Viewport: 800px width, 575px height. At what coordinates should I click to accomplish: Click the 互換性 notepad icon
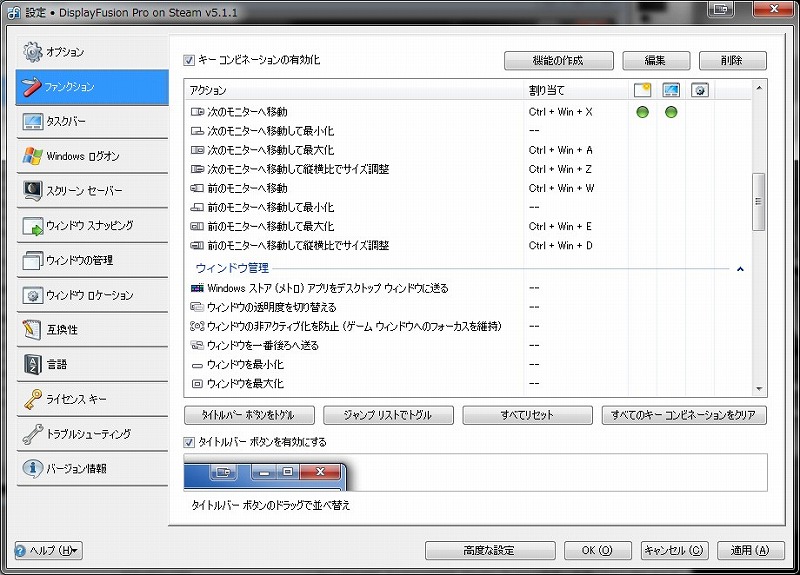point(32,330)
